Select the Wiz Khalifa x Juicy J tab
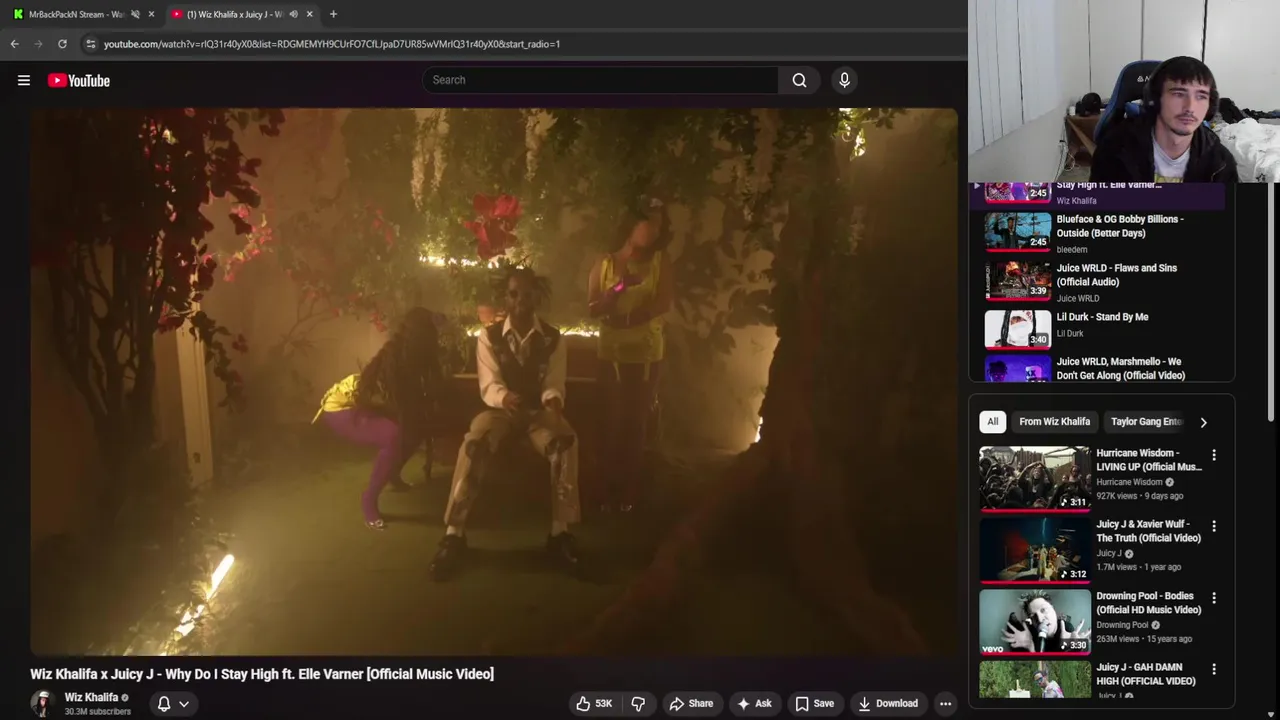Screen dimensions: 1280x720 [x=235, y=14]
